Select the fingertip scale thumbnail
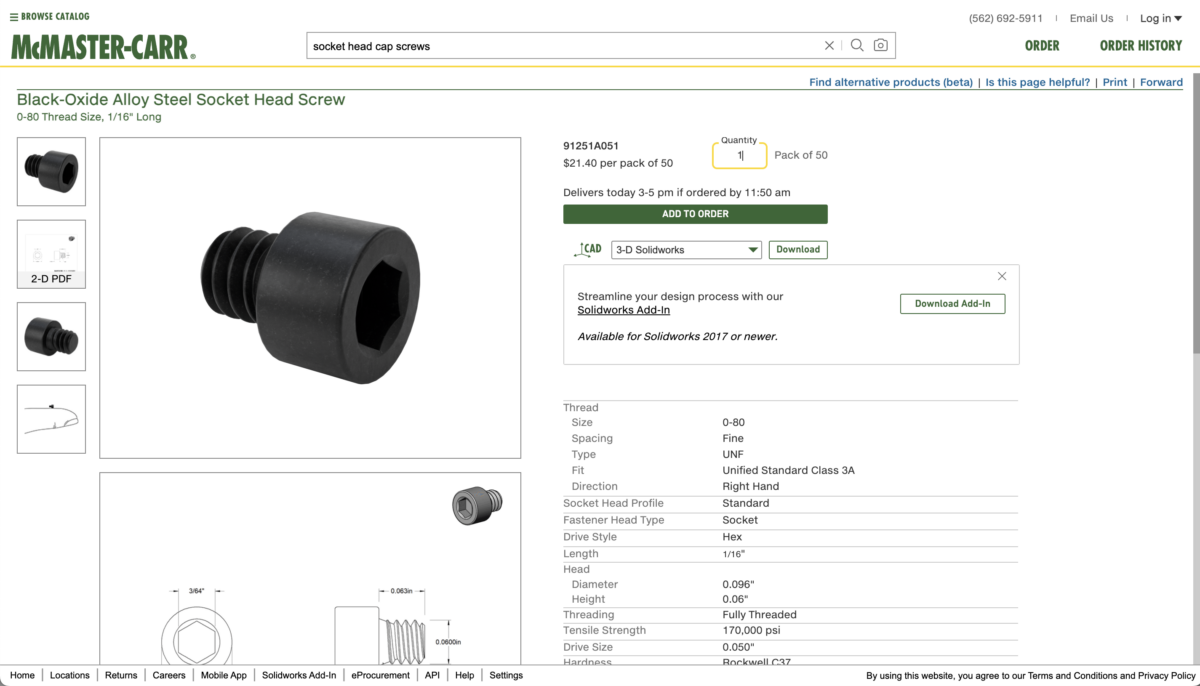Viewport: 1200px width, 686px height. pos(51,419)
